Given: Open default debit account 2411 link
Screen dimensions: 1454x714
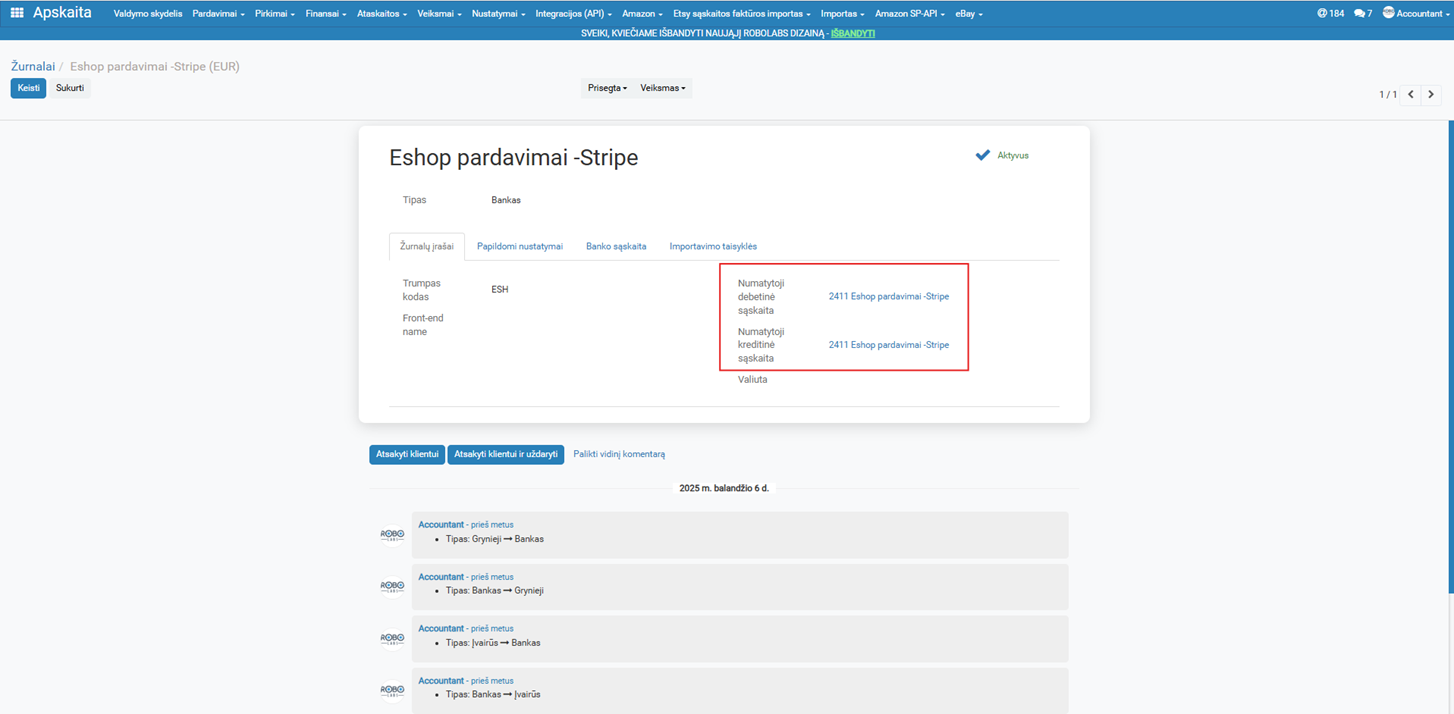Looking at the screenshot, I should (x=889, y=297).
